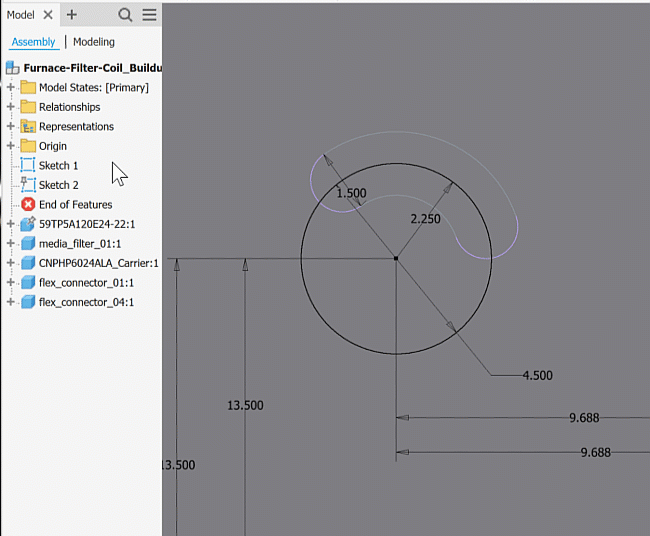
Task: Click the Relationships folder icon
Action: (x=28, y=107)
